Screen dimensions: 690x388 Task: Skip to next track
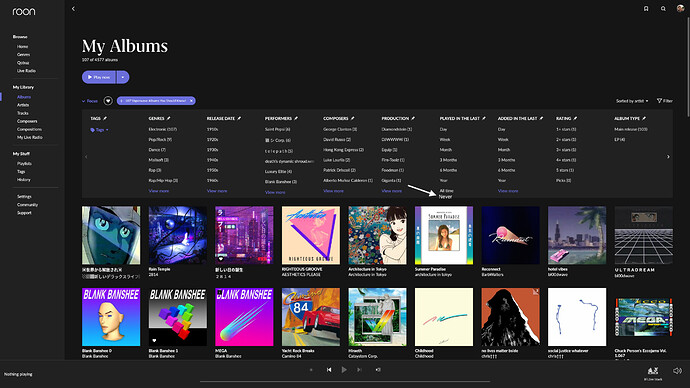360,370
